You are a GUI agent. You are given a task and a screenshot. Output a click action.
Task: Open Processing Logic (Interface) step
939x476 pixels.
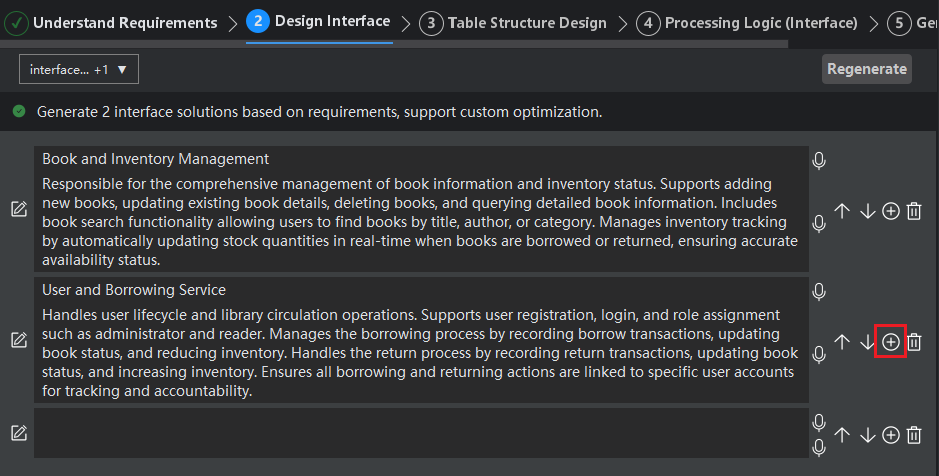tap(748, 23)
